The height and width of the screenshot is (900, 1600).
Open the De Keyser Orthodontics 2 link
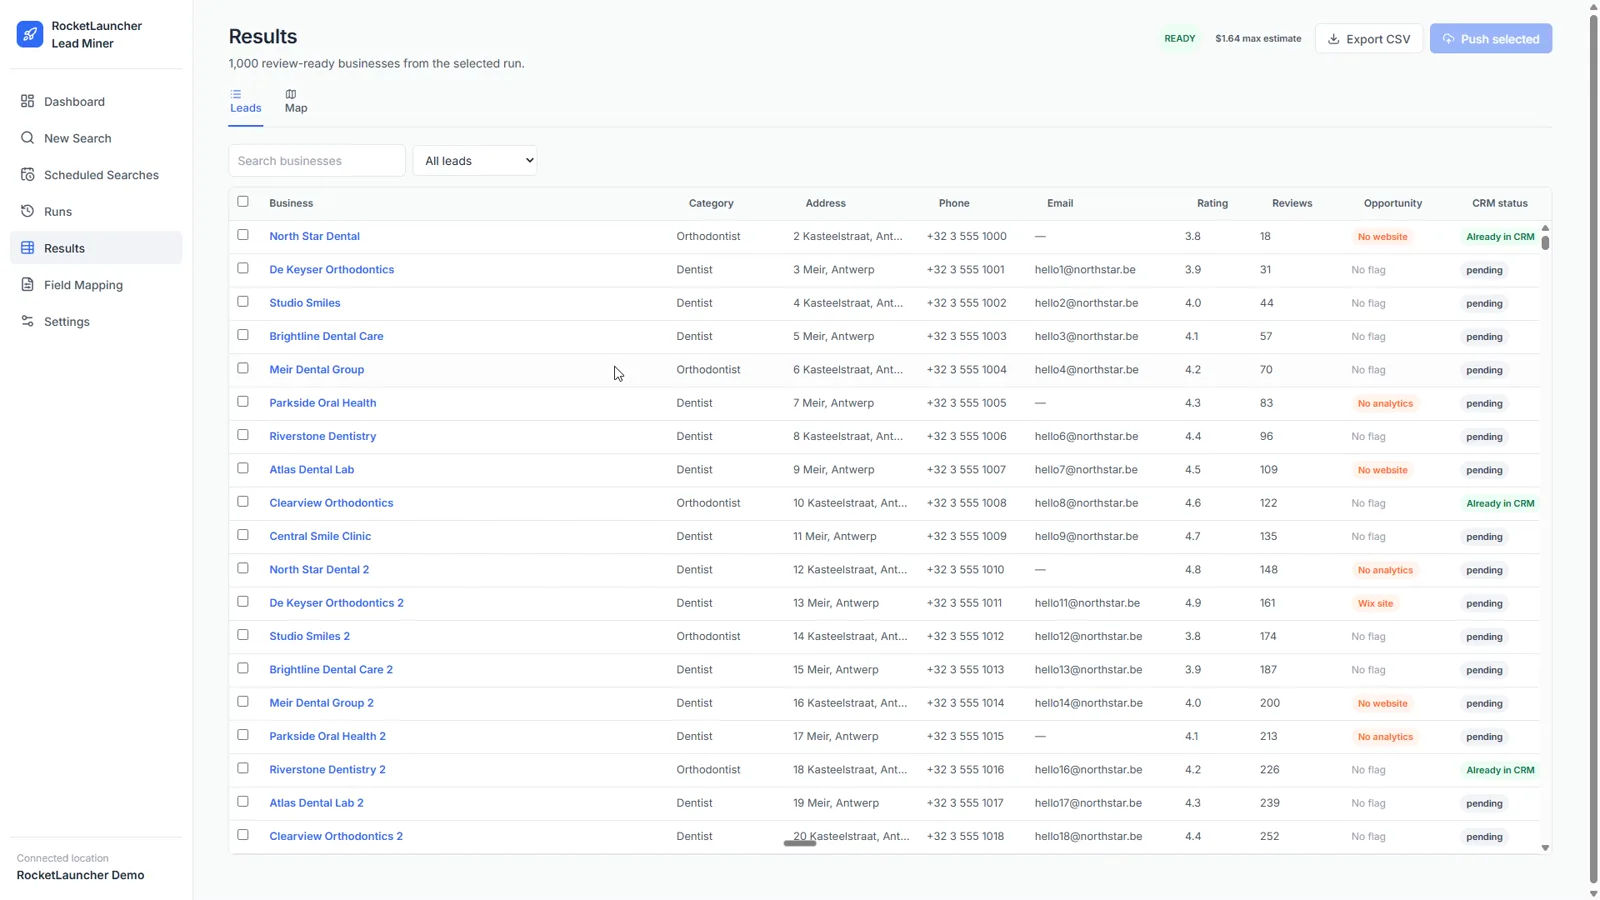pos(337,603)
